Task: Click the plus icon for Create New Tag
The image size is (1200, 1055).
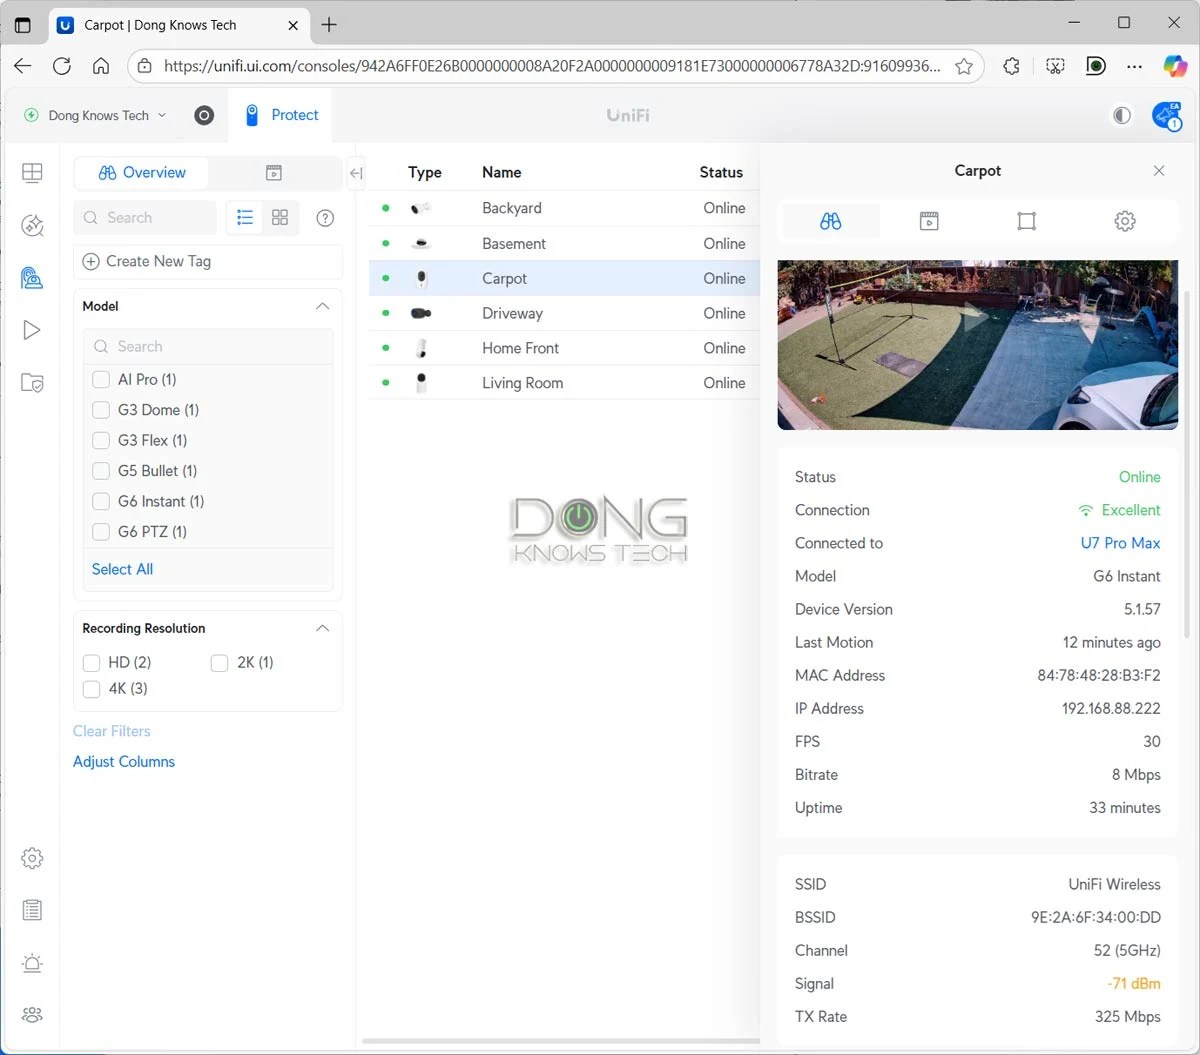Action: pyautogui.click(x=91, y=261)
